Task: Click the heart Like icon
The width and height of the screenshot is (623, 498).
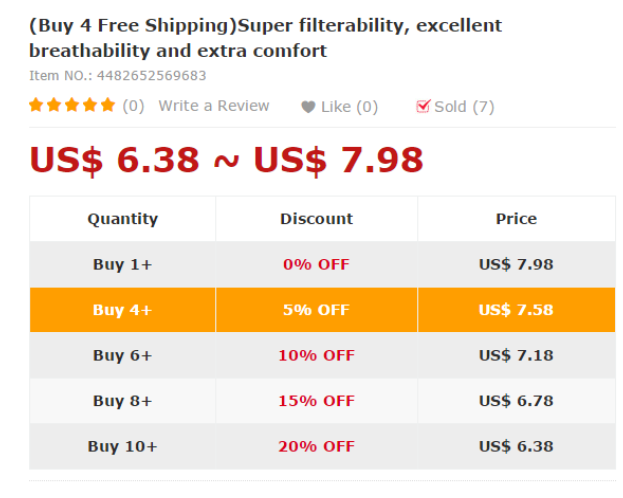Action: 308,107
